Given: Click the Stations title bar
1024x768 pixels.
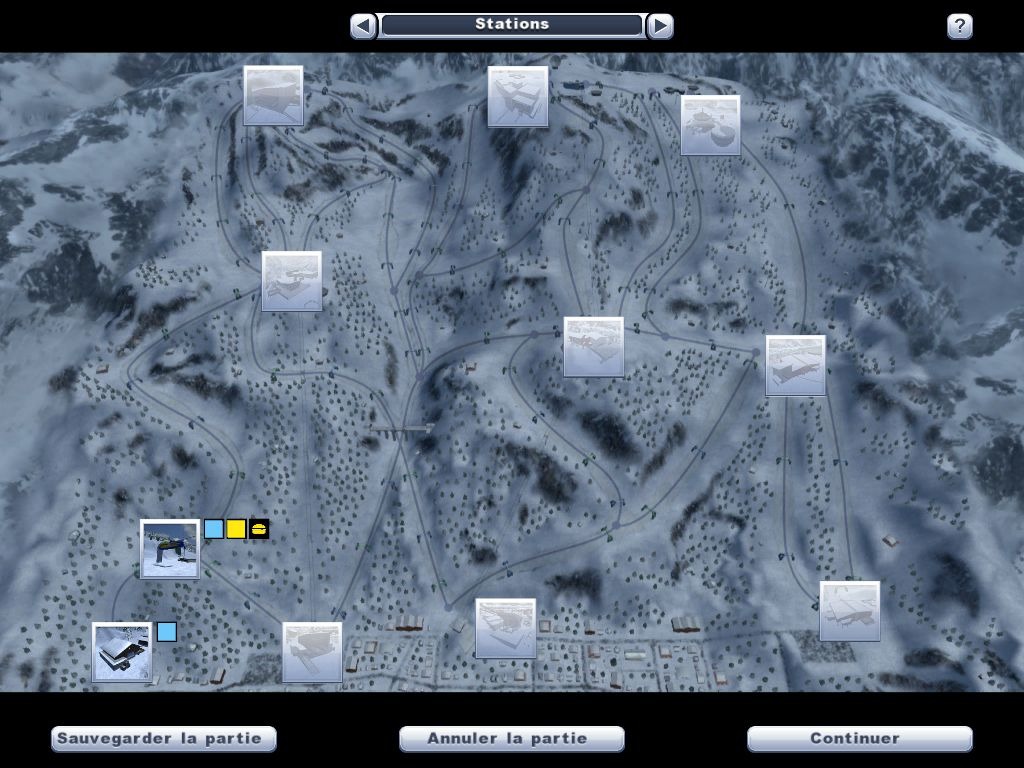Looking at the screenshot, I should (511, 25).
